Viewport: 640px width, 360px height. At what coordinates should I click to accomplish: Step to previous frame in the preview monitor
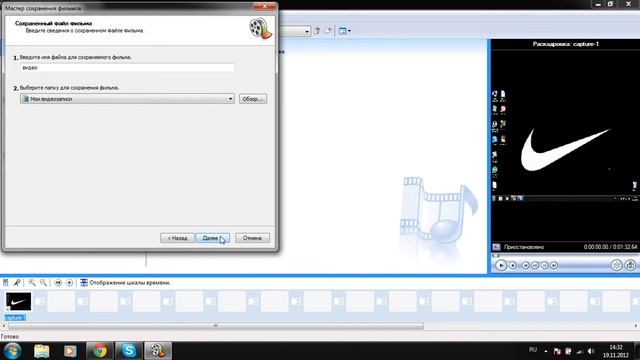click(x=535, y=265)
